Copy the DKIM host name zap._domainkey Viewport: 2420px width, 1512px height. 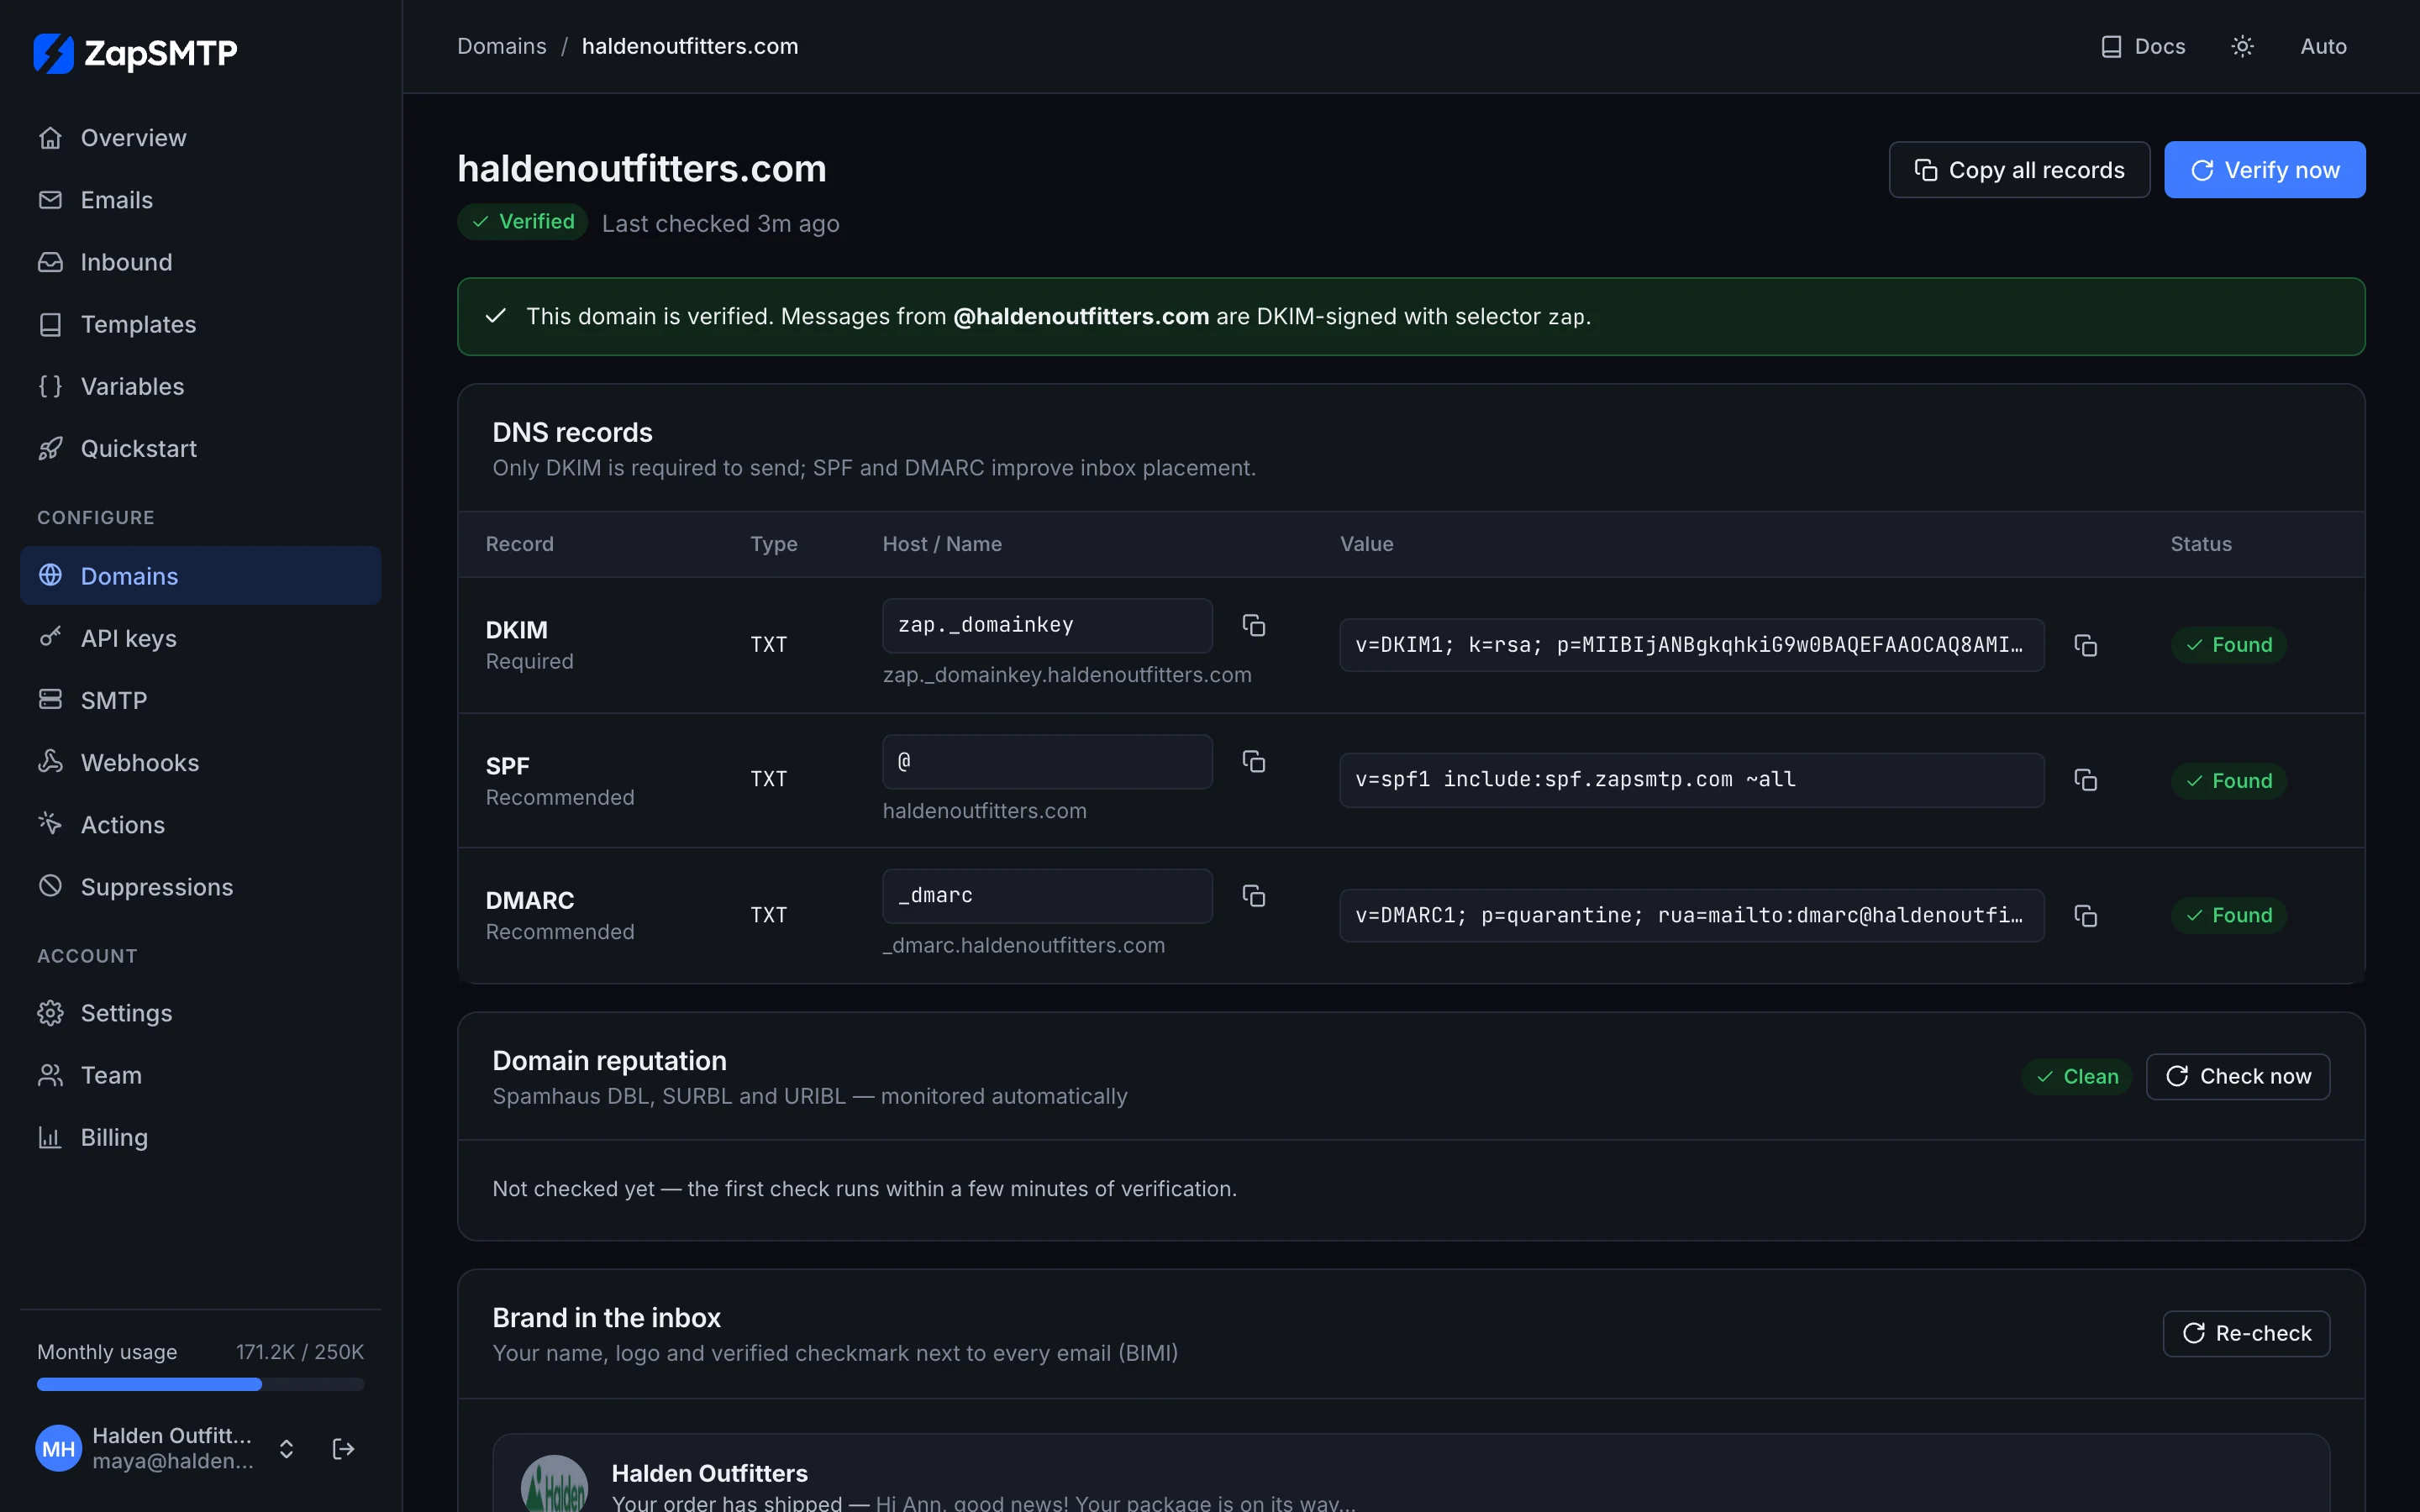click(1253, 625)
